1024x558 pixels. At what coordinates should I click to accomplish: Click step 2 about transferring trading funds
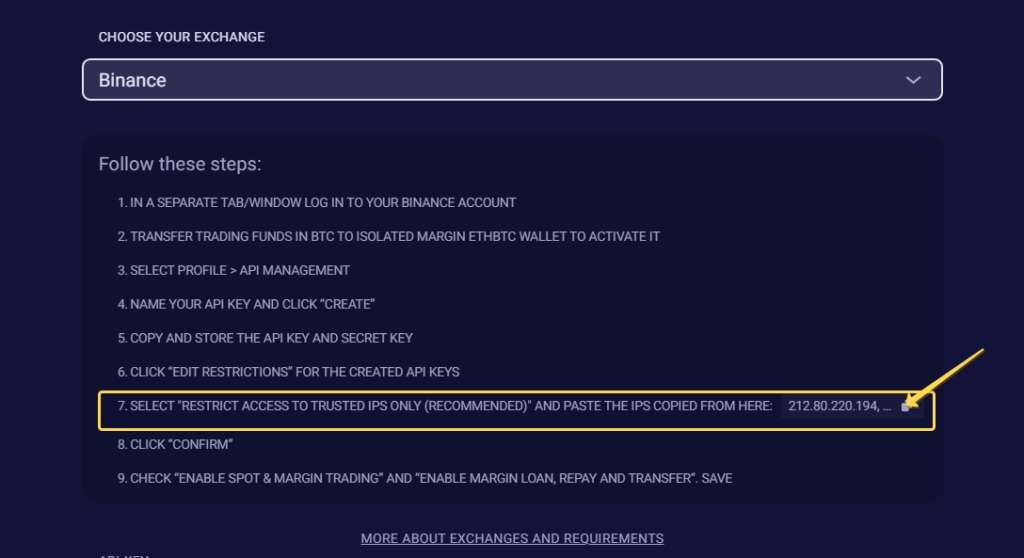tap(389, 237)
